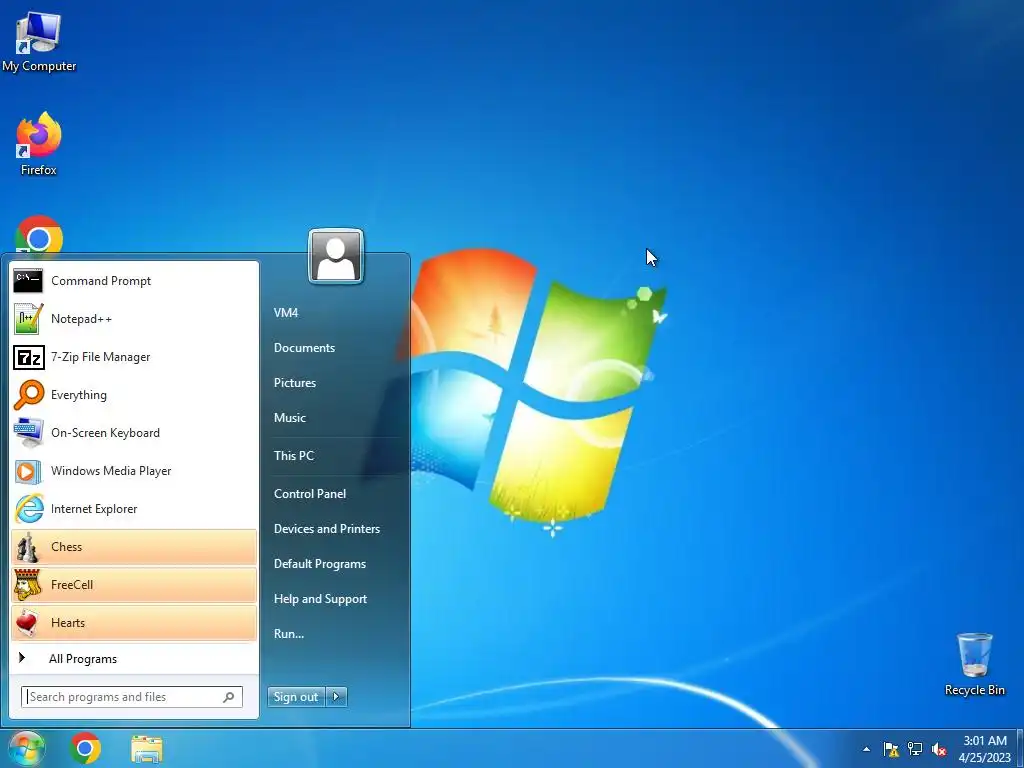Open Pictures from Start menu
Viewport: 1024px width, 768px height.
coord(295,383)
